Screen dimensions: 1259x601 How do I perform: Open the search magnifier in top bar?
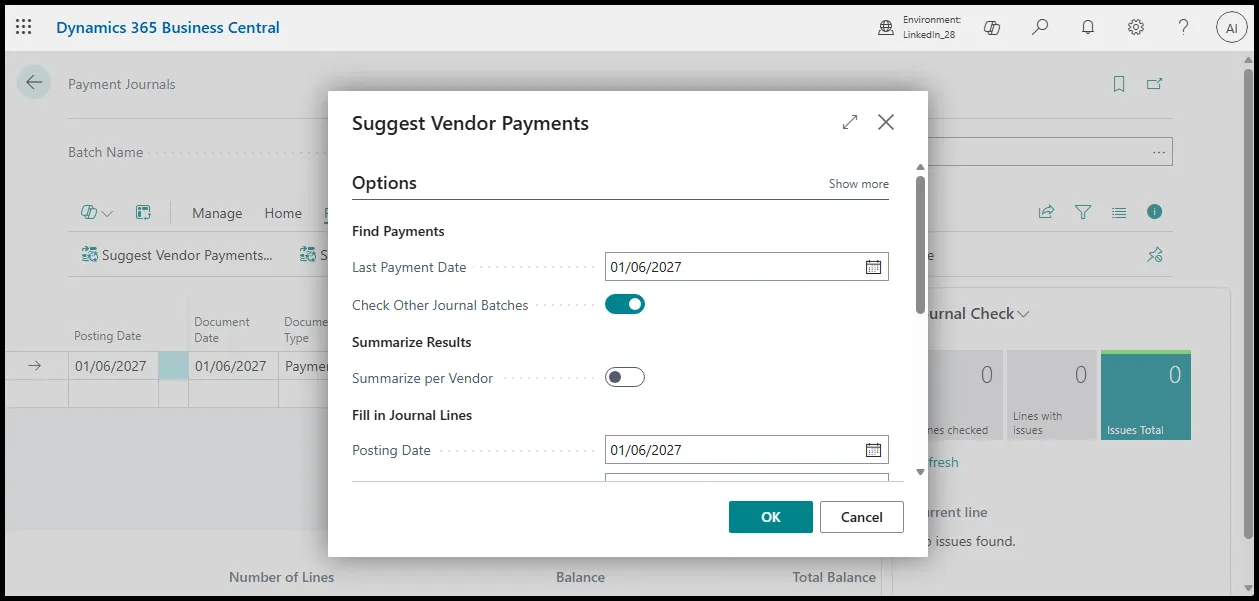[x=1040, y=28]
